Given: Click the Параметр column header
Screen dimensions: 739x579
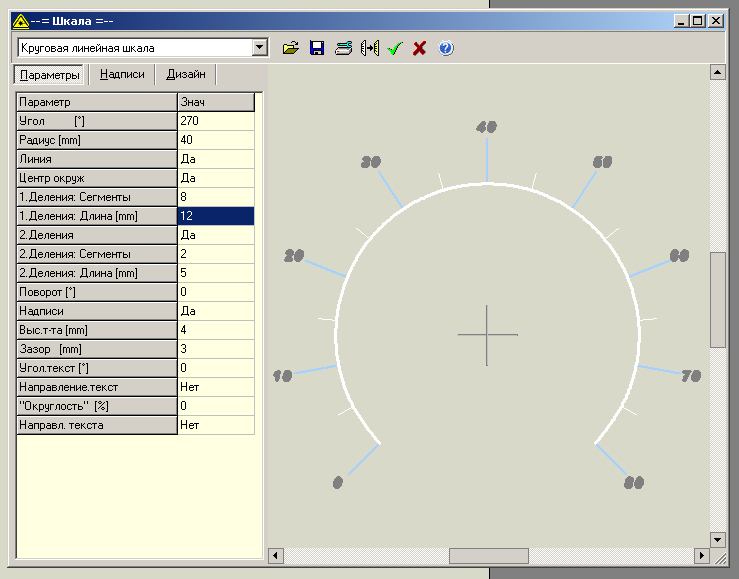Looking at the screenshot, I should (96, 102).
